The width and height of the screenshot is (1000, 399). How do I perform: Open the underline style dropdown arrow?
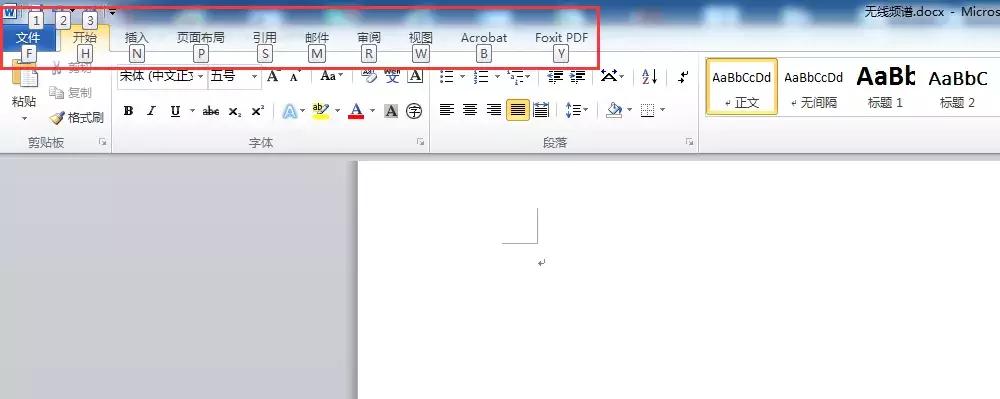192,112
